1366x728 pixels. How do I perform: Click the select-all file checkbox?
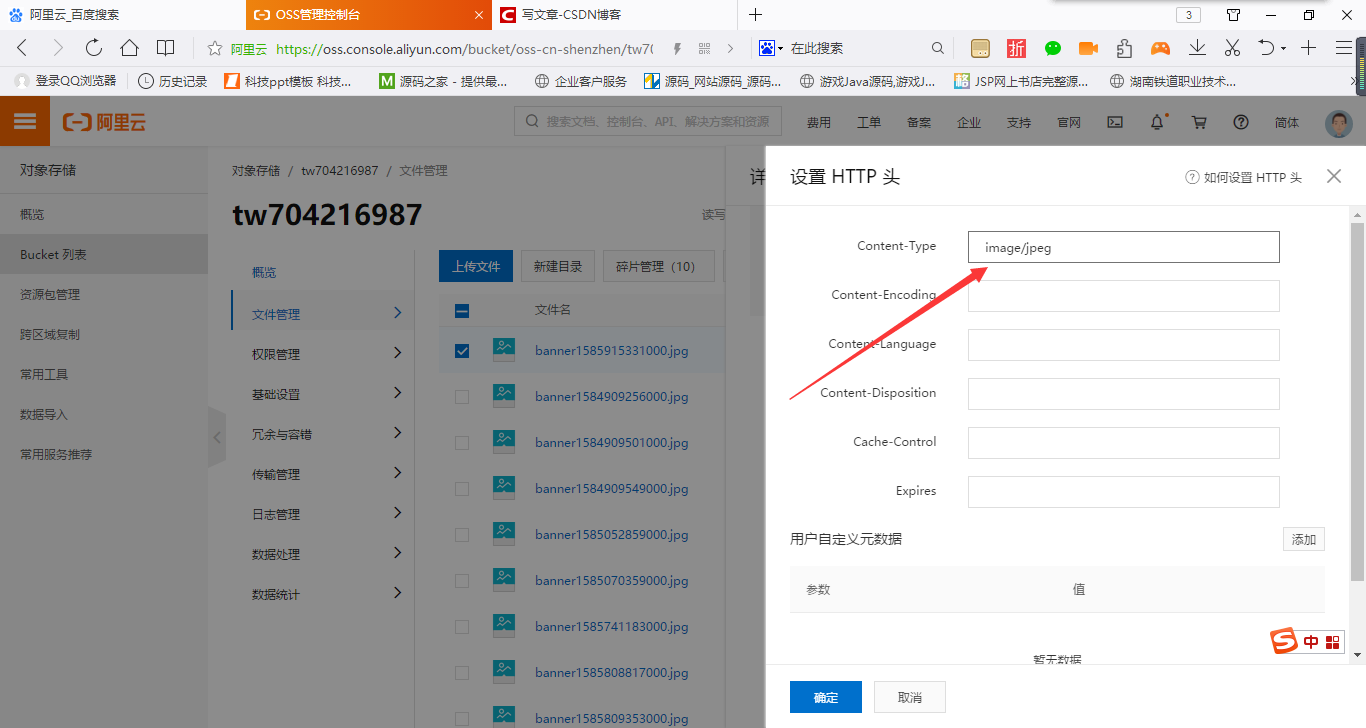(461, 310)
